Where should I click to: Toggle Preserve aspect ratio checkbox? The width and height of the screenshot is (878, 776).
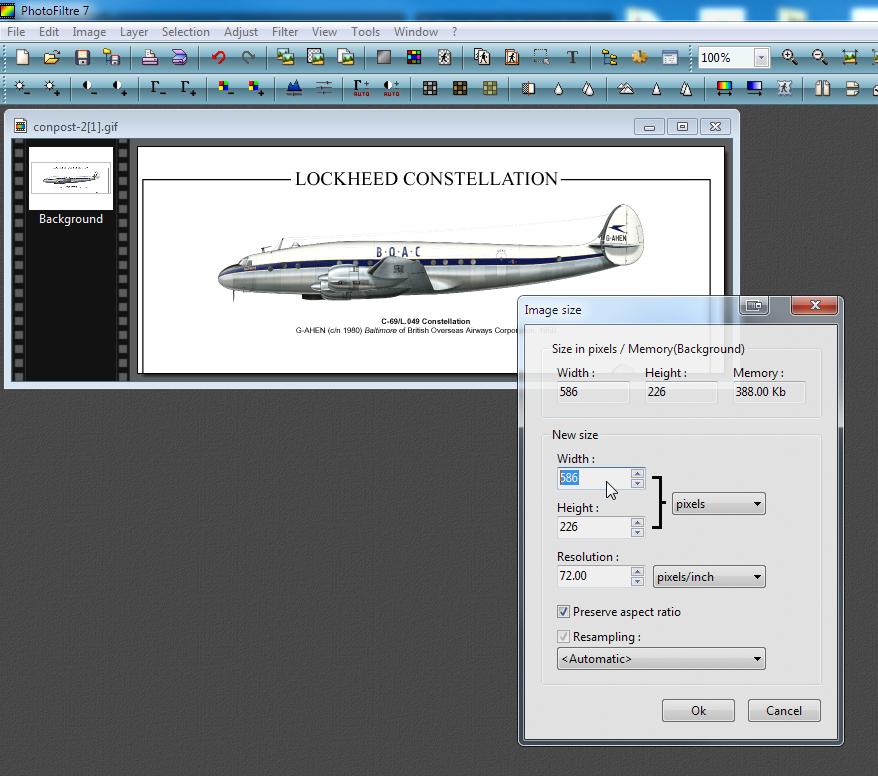(563, 611)
